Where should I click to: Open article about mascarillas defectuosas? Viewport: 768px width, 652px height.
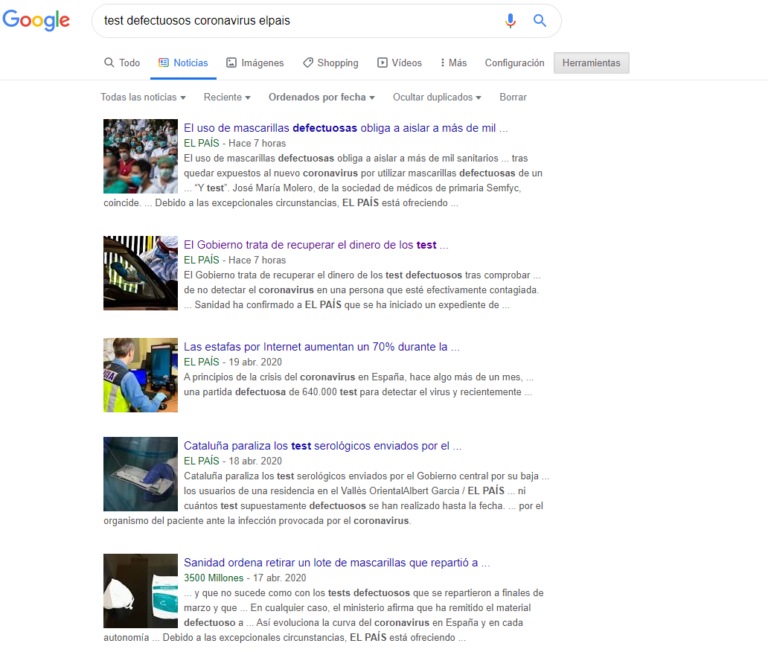(x=346, y=128)
